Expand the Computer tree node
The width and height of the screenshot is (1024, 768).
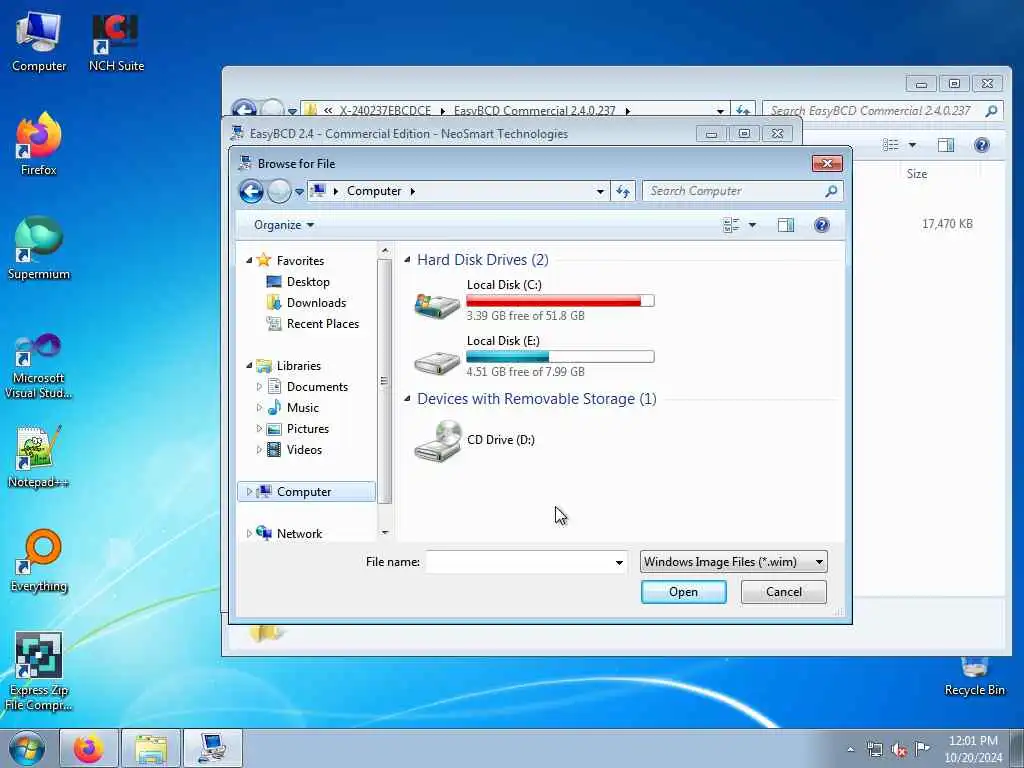pos(249,492)
